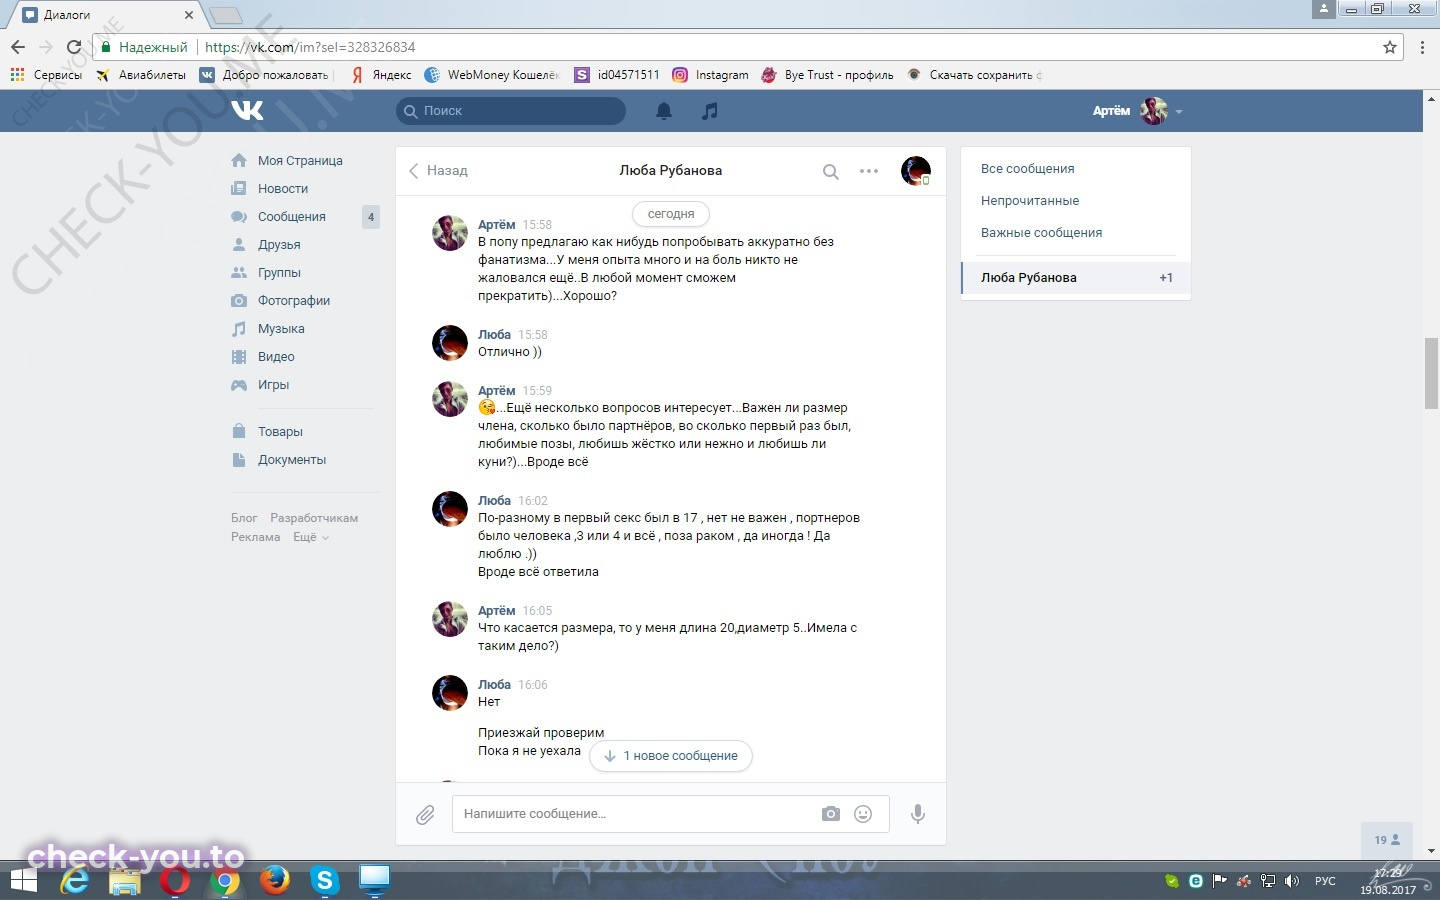The height and width of the screenshot is (900, 1440).
Task: Attach a photo with camera icon
Action: (x=831, y=814)
